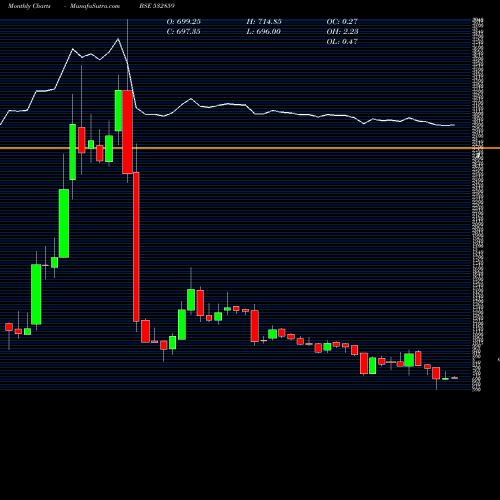
Task: Click the OC: 0.27 value
Action: coord(342,22)
